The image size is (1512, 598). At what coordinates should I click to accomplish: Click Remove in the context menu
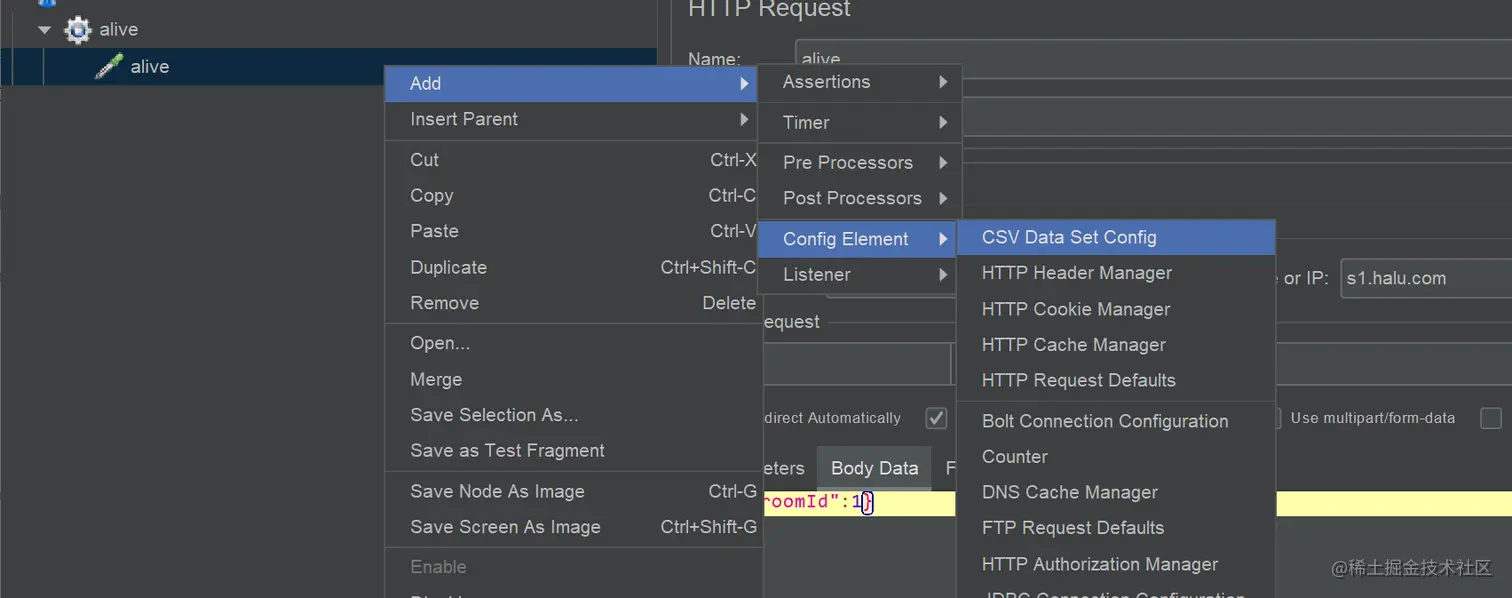click(444, 303)
